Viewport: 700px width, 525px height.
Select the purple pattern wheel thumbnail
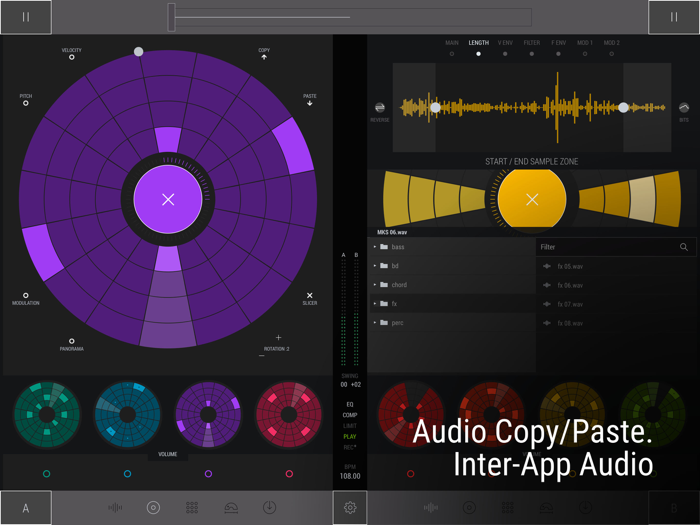point(208,414)
